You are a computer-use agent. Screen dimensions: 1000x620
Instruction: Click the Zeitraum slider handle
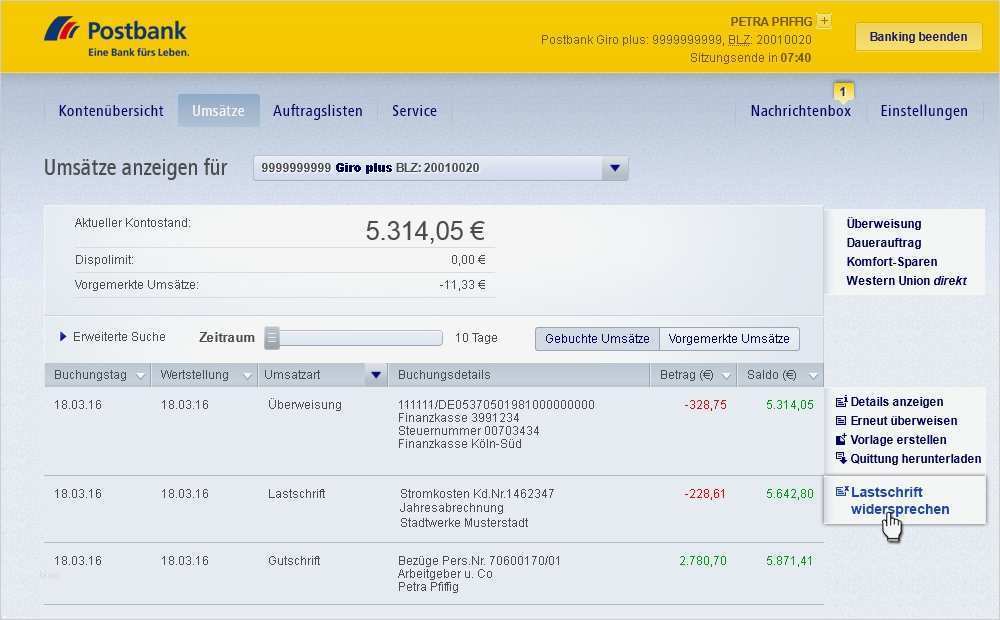pyautogui.click(x=272, y=337)
